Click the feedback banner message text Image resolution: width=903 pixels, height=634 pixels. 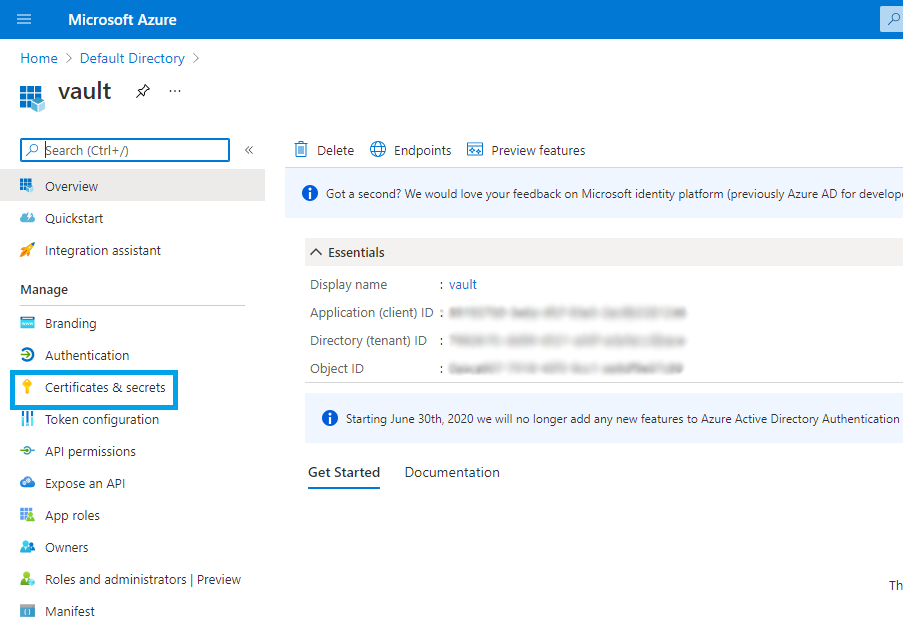[614, 194]
